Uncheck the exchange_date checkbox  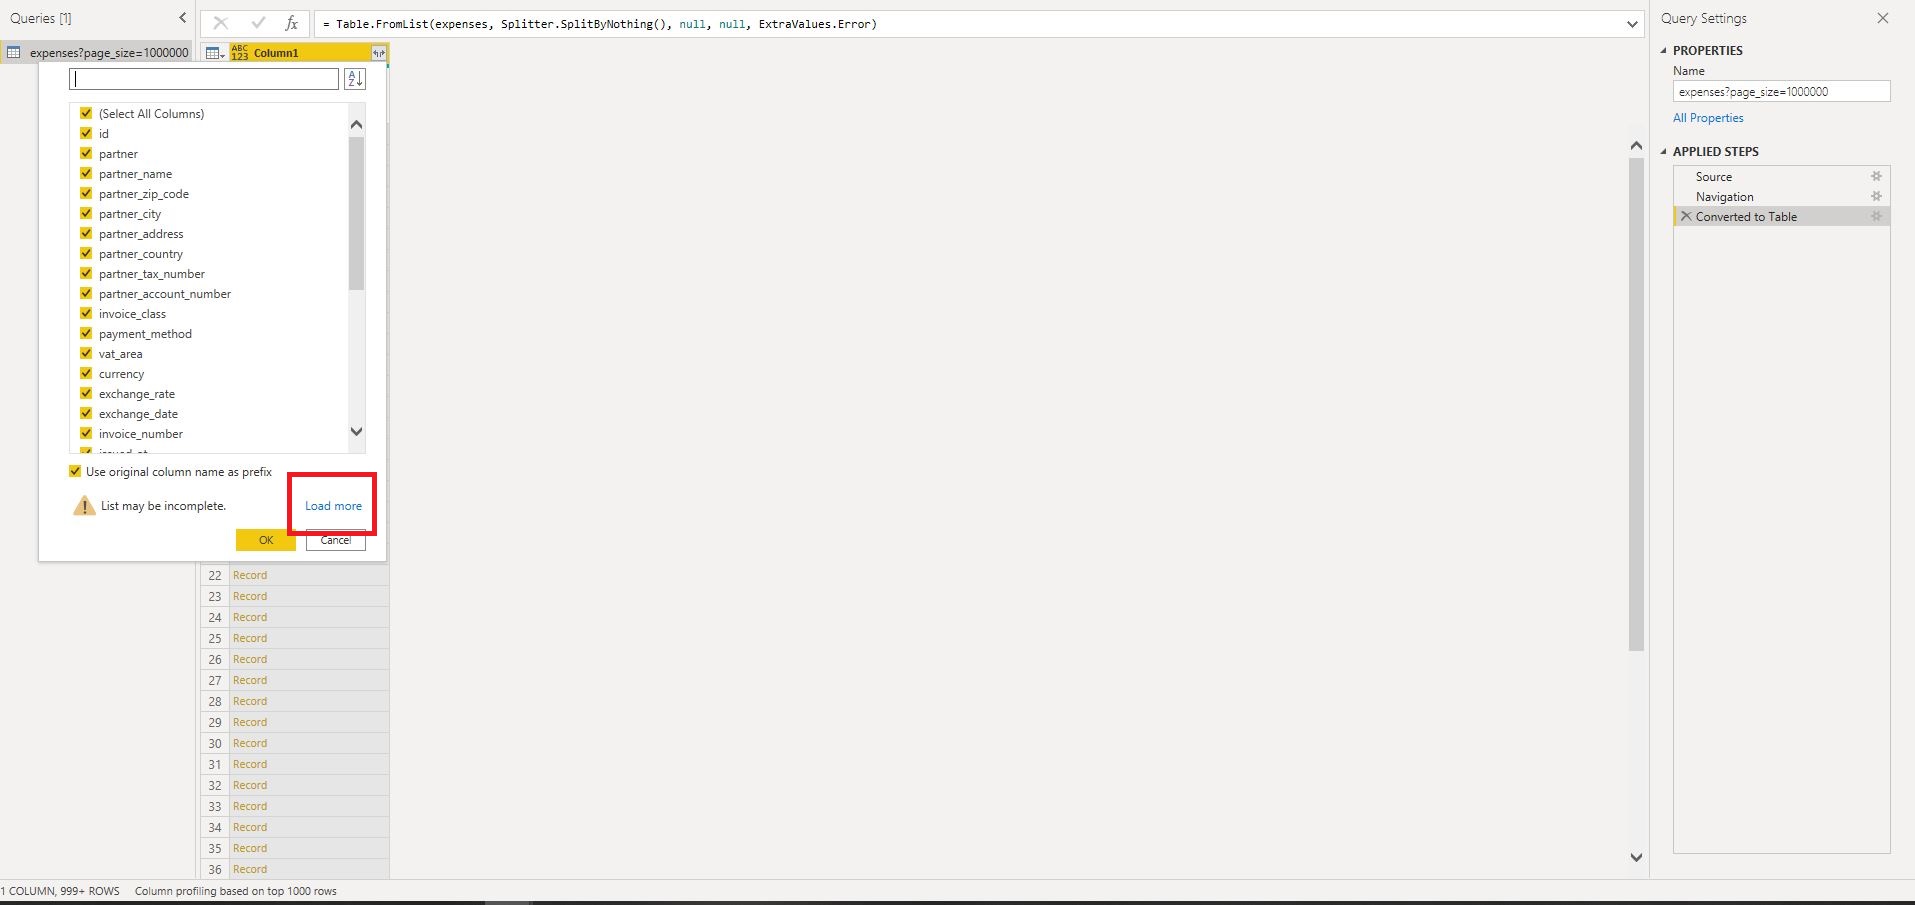[x=86, y=413]
